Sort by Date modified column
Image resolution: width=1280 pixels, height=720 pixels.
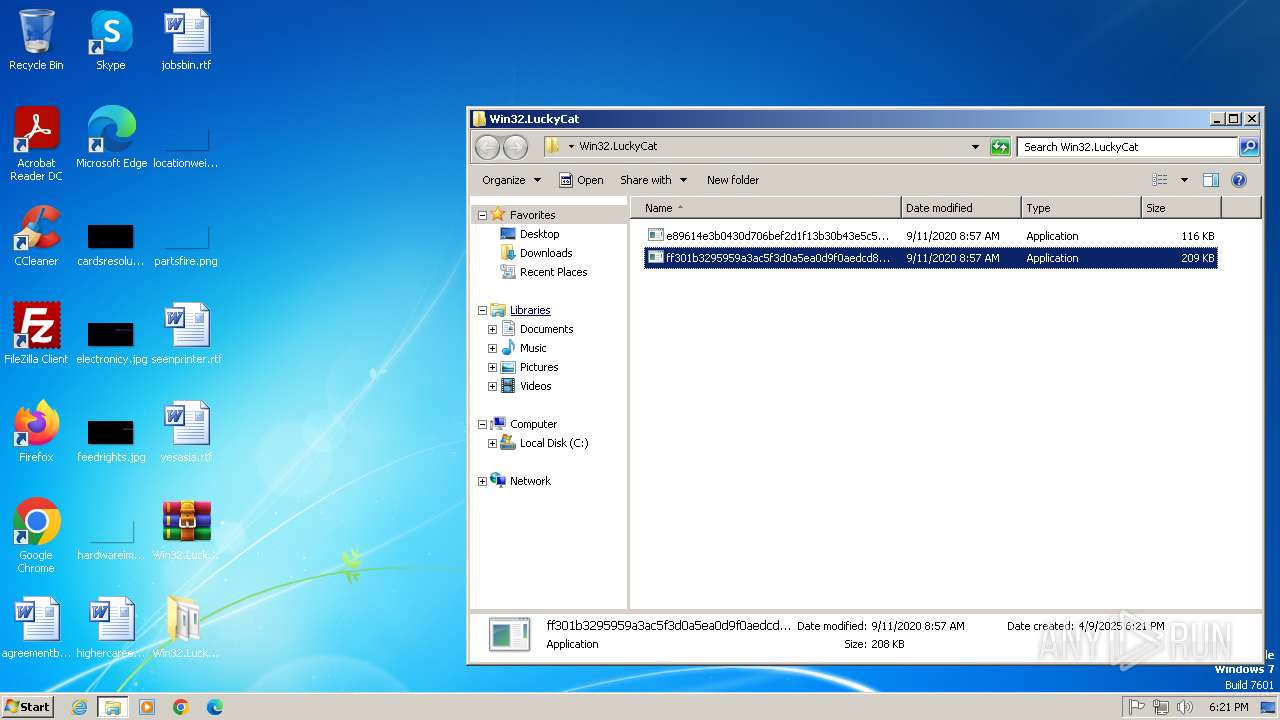(961, 208)
